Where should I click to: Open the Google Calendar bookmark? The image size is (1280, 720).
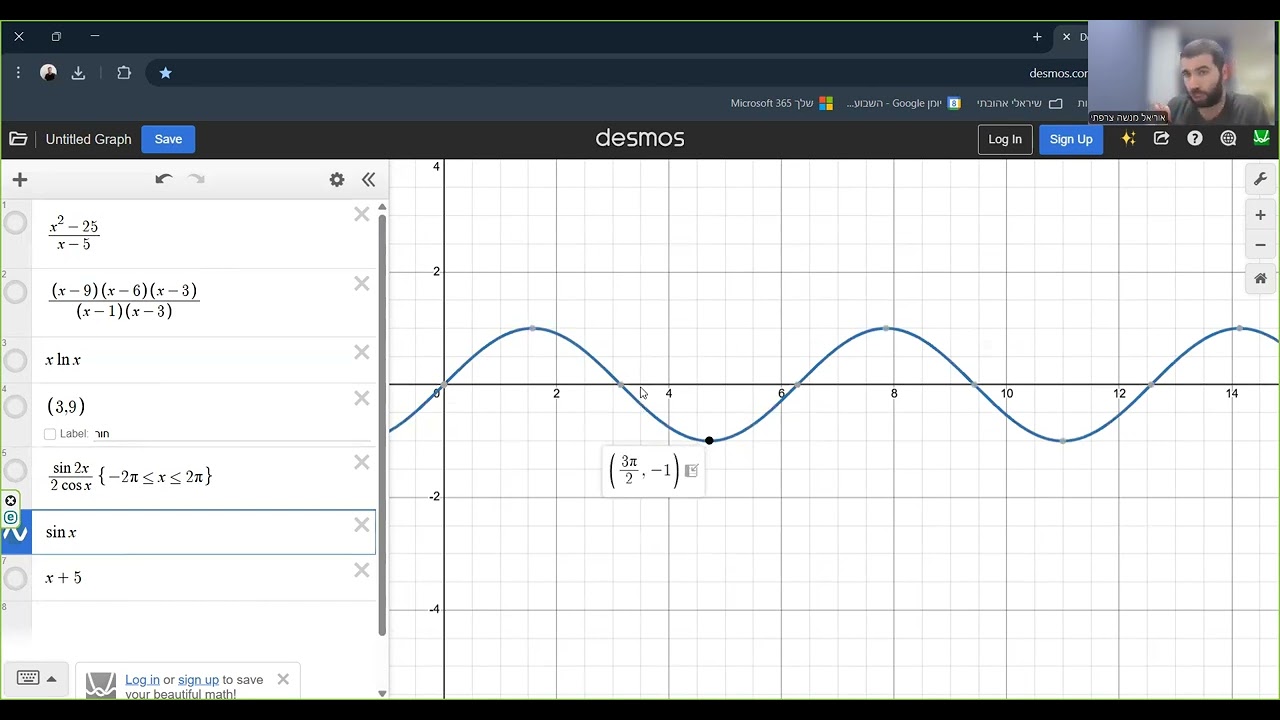[x=903, y=103]
